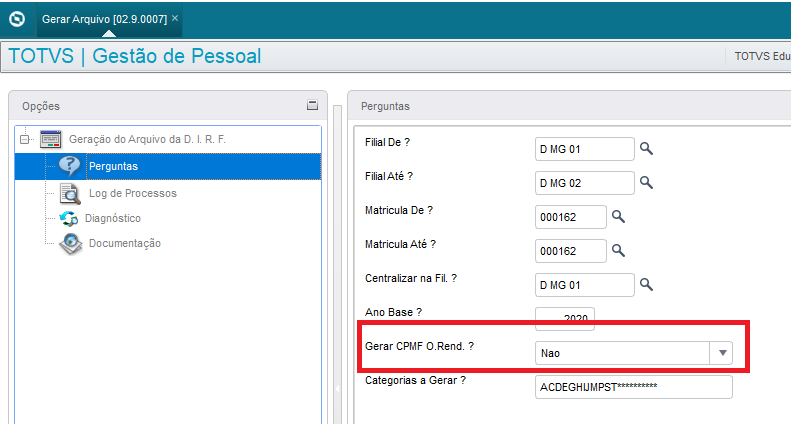Collapse the Opções panel
The image size is (791, 424).
312,105
